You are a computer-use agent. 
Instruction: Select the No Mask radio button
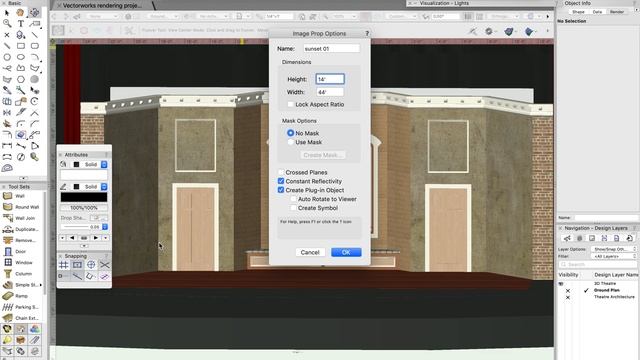290,133
